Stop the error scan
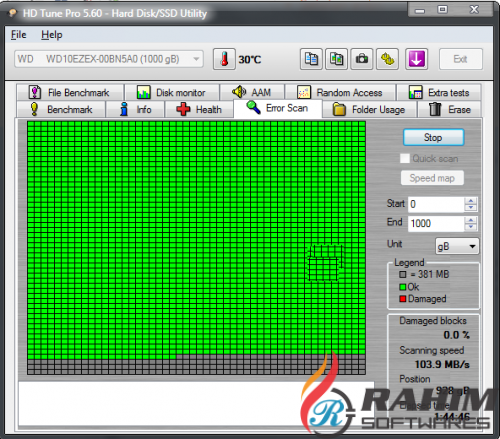 (433, 137)
